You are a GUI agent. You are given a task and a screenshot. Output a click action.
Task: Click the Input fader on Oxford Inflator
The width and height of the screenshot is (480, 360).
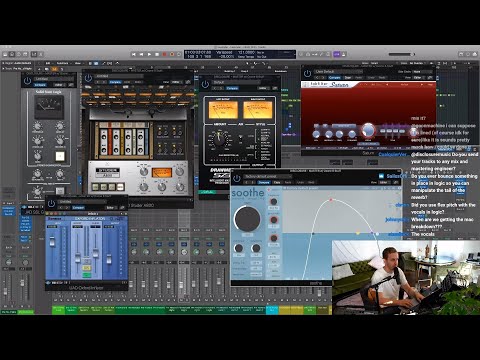[x=52, y=241]
